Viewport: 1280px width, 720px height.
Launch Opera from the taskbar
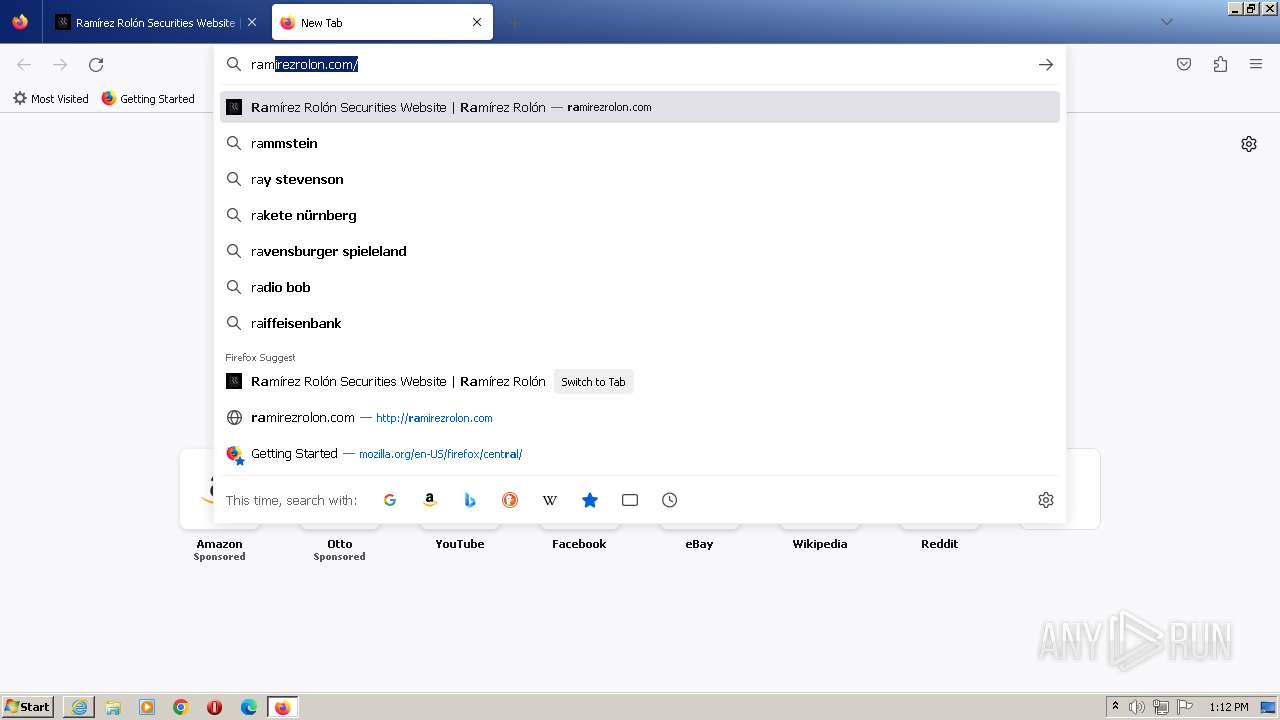pyautogui.click(x=215, y=707)
